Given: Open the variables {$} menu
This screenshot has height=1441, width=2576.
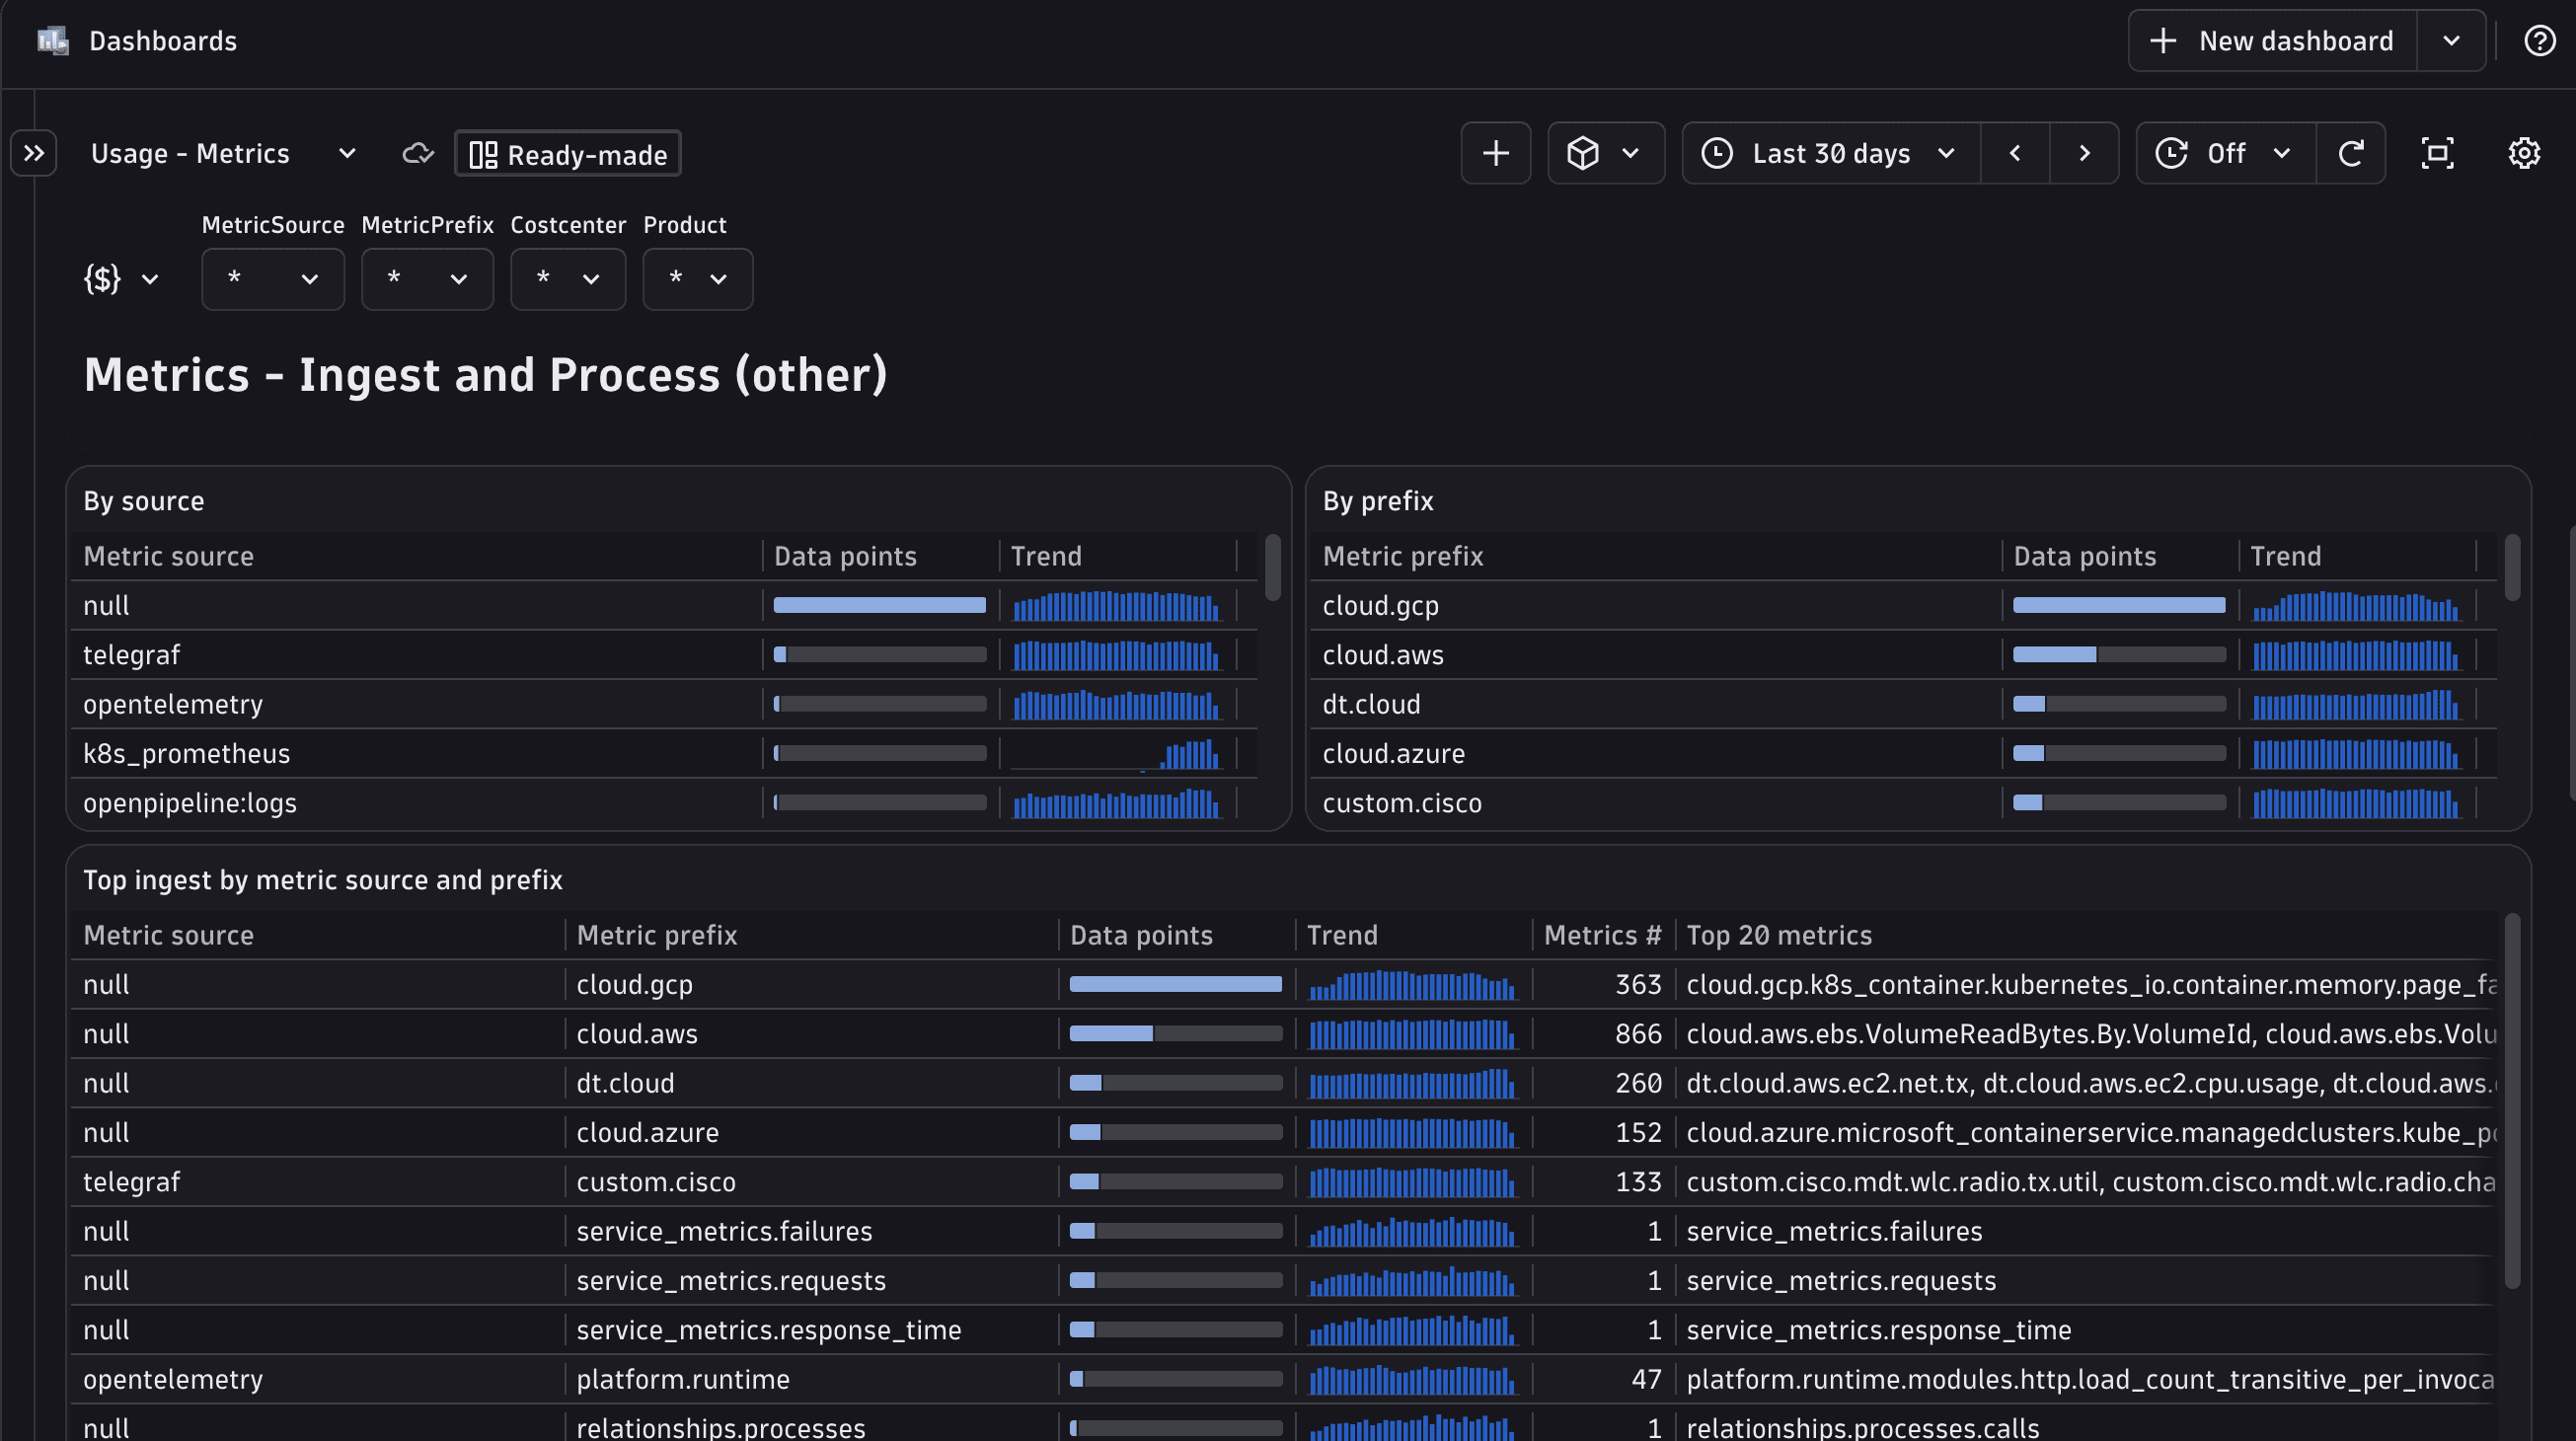Looking at the screenshot, I should click(121, 278).
